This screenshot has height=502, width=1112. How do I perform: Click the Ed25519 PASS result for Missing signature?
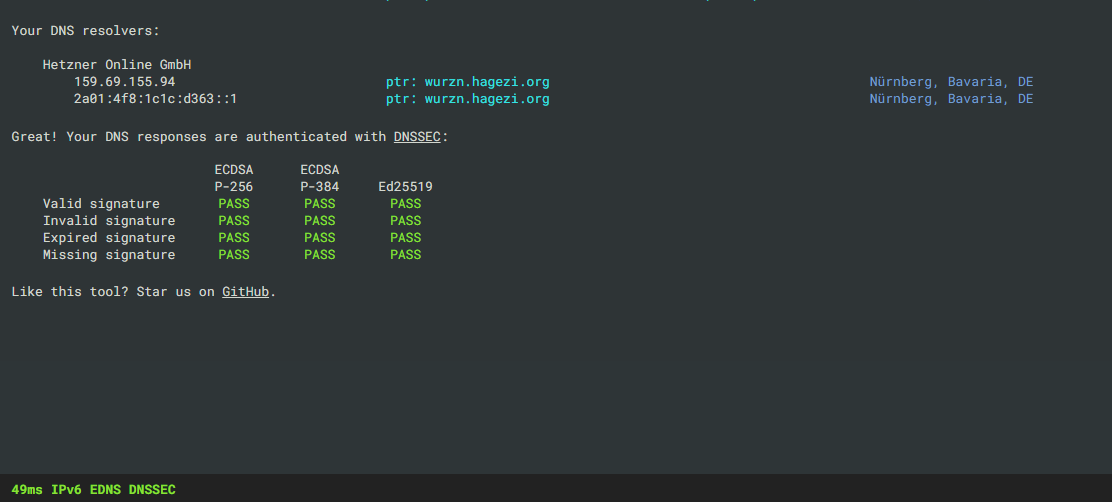pos(405,255)
